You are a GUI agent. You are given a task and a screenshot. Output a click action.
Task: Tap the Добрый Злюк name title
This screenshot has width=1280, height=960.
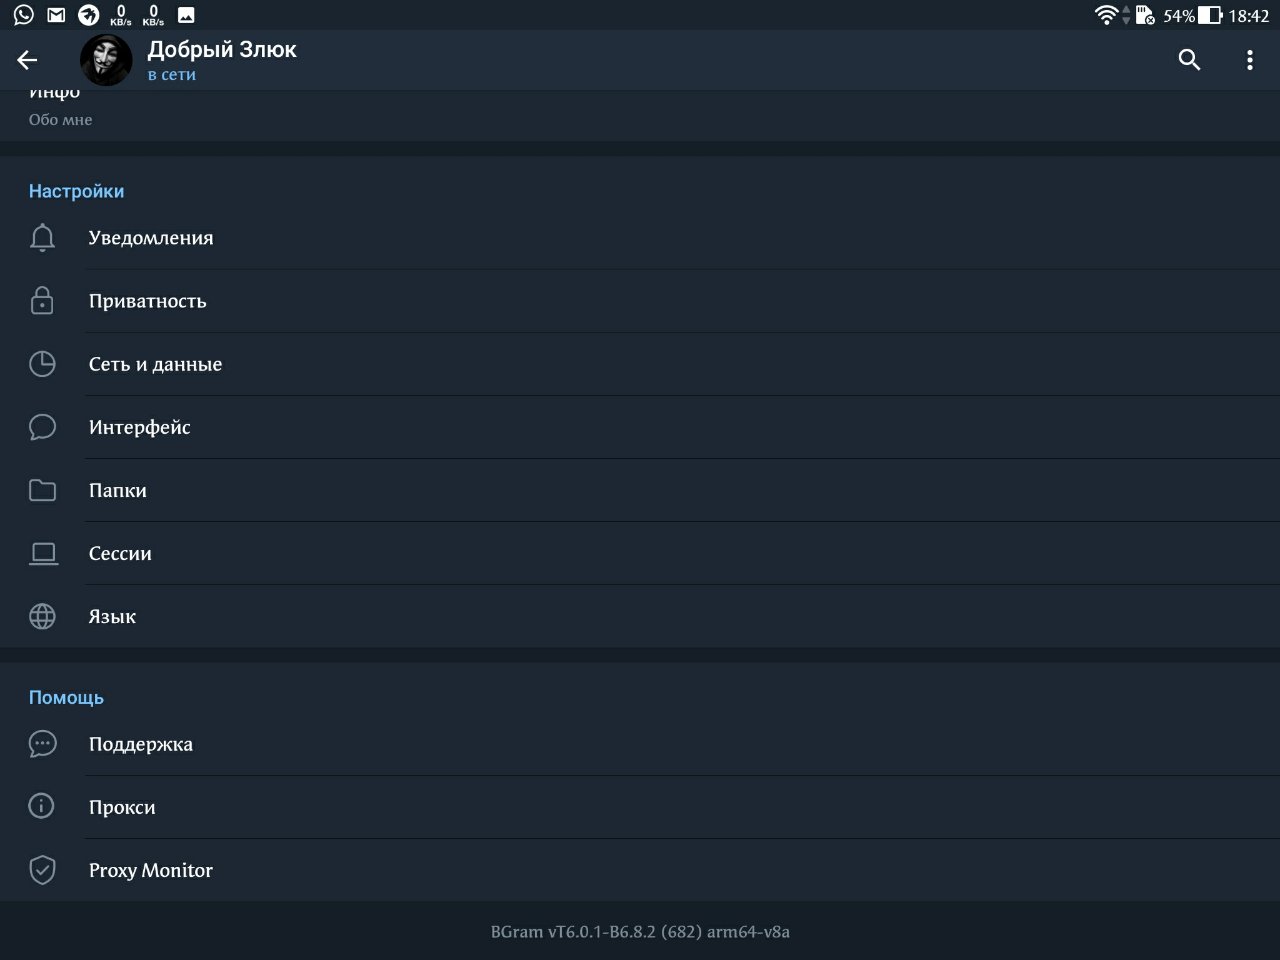coord(222,49)
